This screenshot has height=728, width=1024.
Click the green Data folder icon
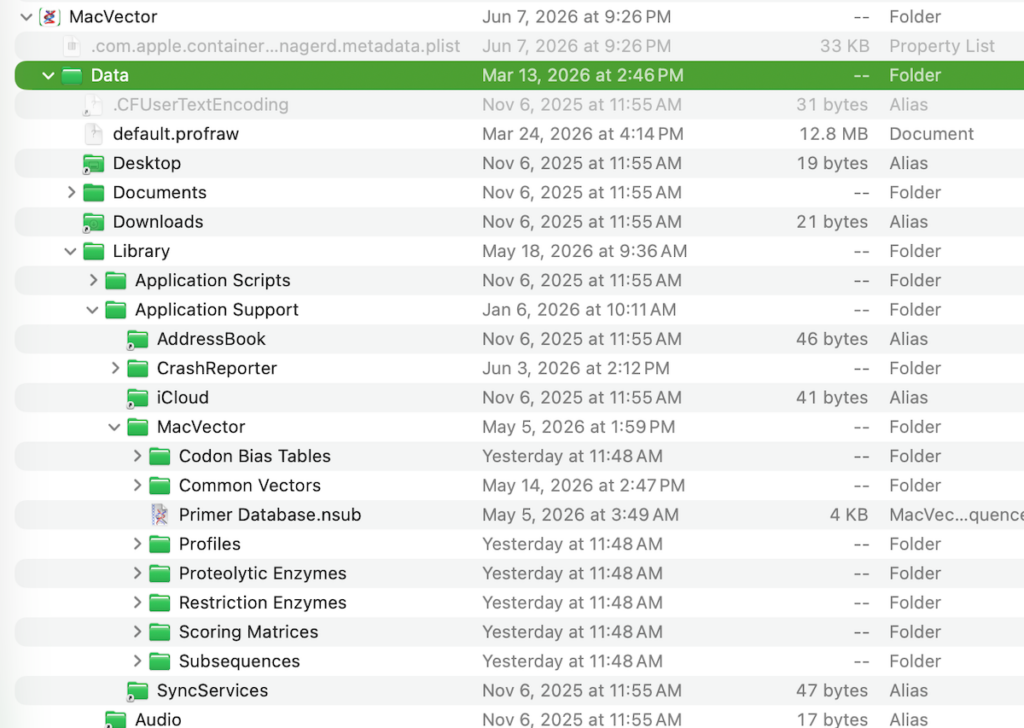click(72, 76)
